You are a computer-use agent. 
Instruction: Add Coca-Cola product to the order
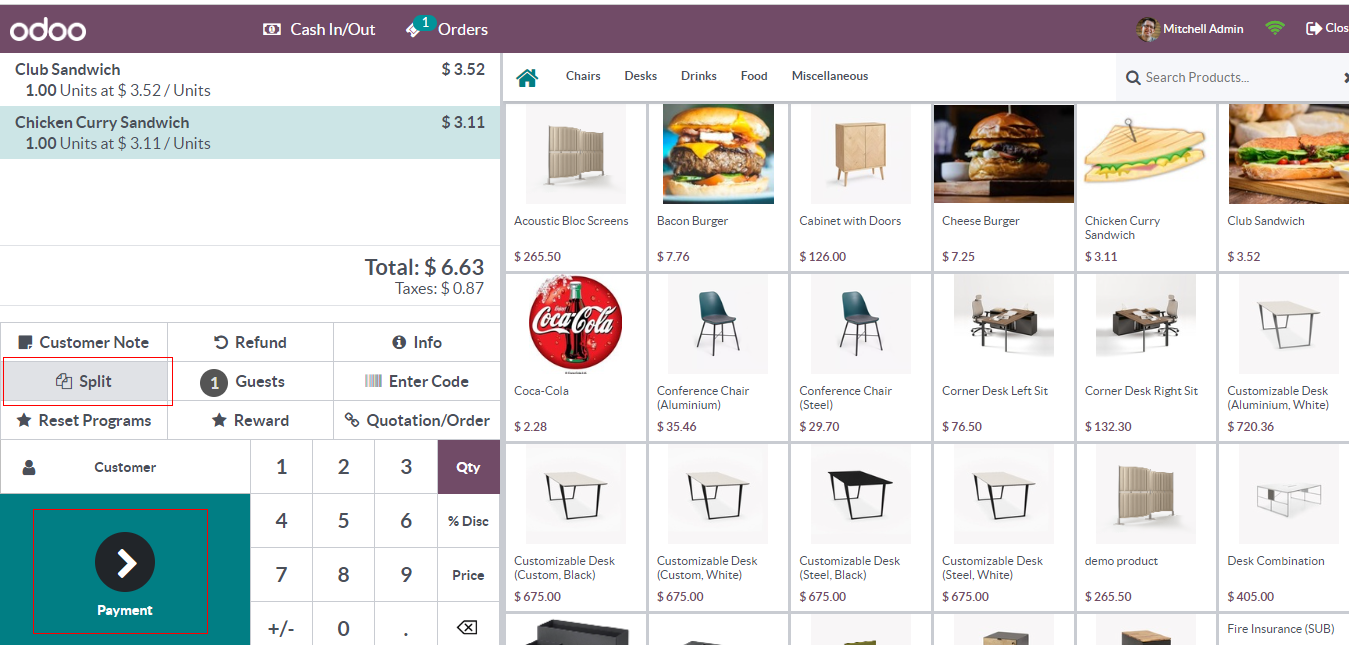pos(575,355)
